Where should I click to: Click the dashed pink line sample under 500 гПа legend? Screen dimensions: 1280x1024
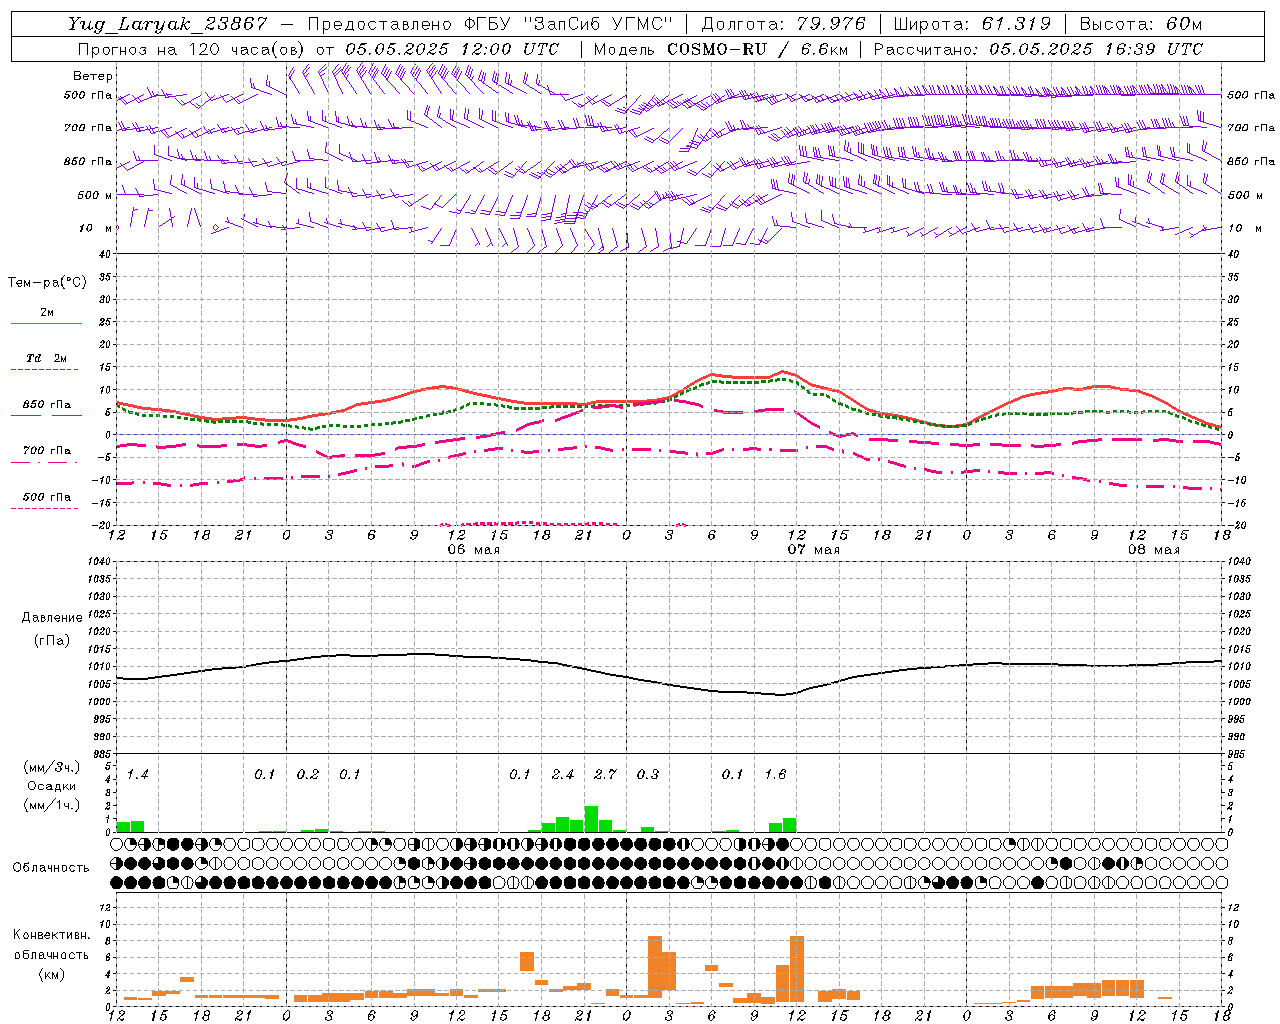pos(44,508)
